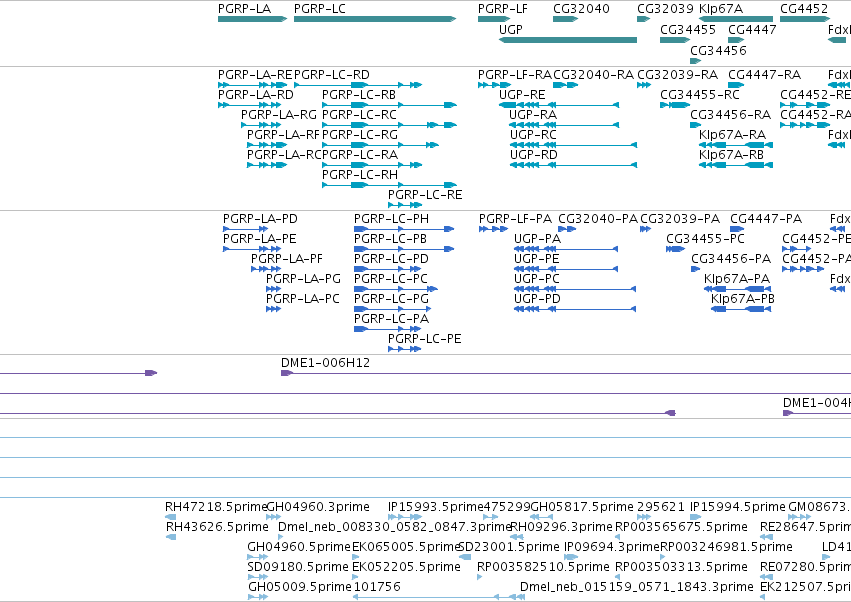851x602 pixels.
Task: Click protein CG34455-PC
Action: click(x=705, y=239)
